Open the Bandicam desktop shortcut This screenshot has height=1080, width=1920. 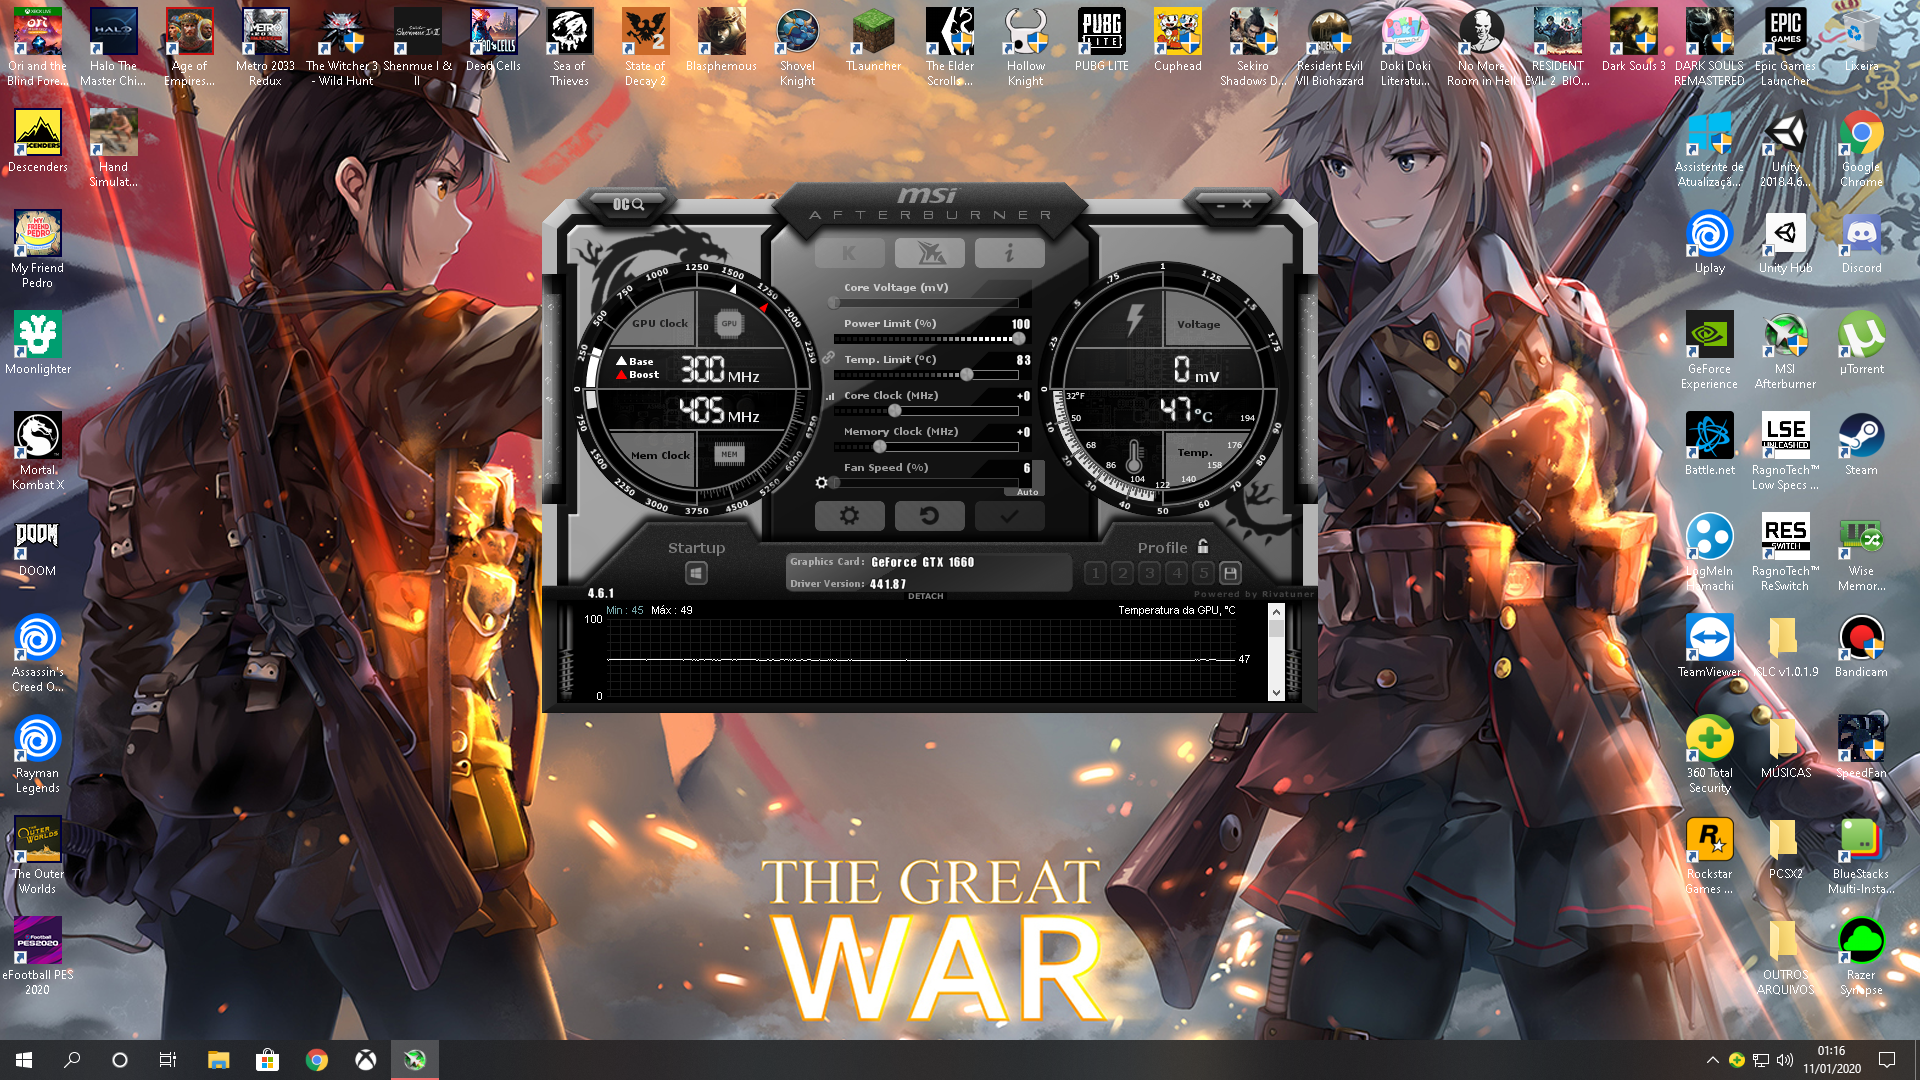coord(1862,647)
